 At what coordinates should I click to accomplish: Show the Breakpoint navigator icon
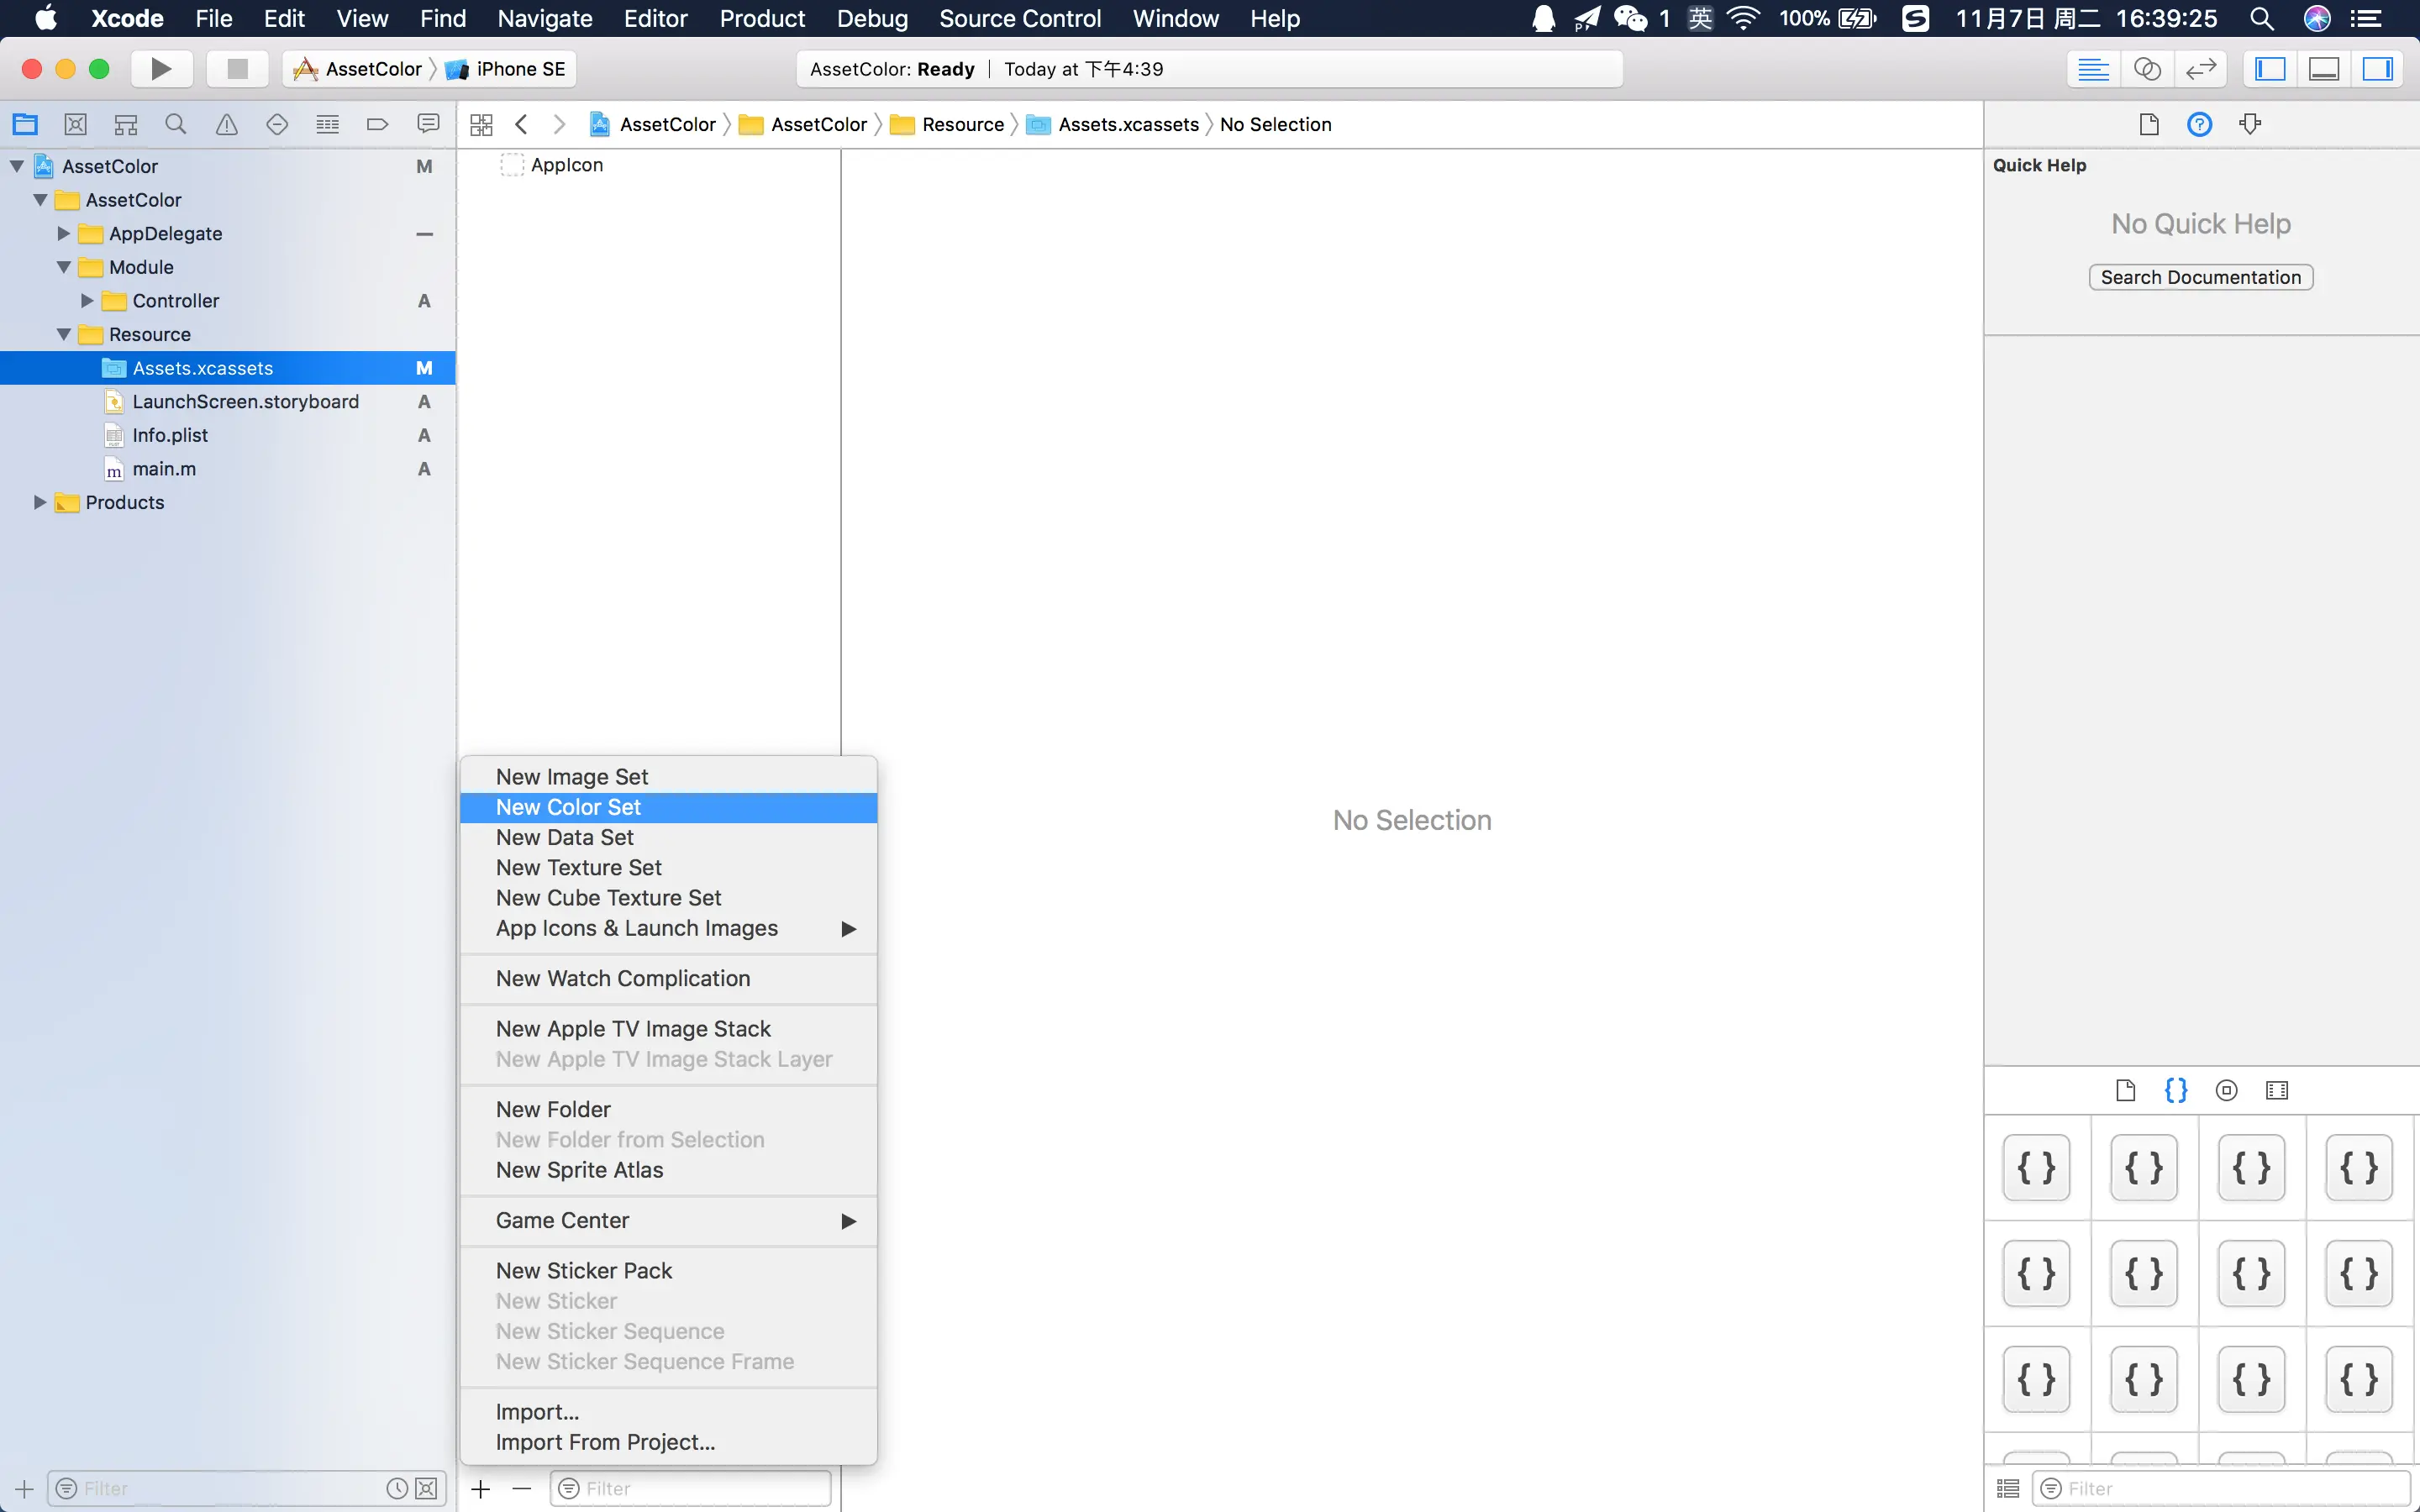click(377, 124)
